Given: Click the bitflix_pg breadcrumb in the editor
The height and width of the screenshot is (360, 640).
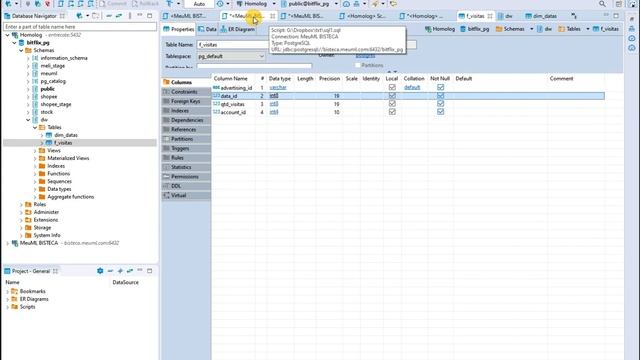Looking at the screenshot, I should (x=475, y=29).
